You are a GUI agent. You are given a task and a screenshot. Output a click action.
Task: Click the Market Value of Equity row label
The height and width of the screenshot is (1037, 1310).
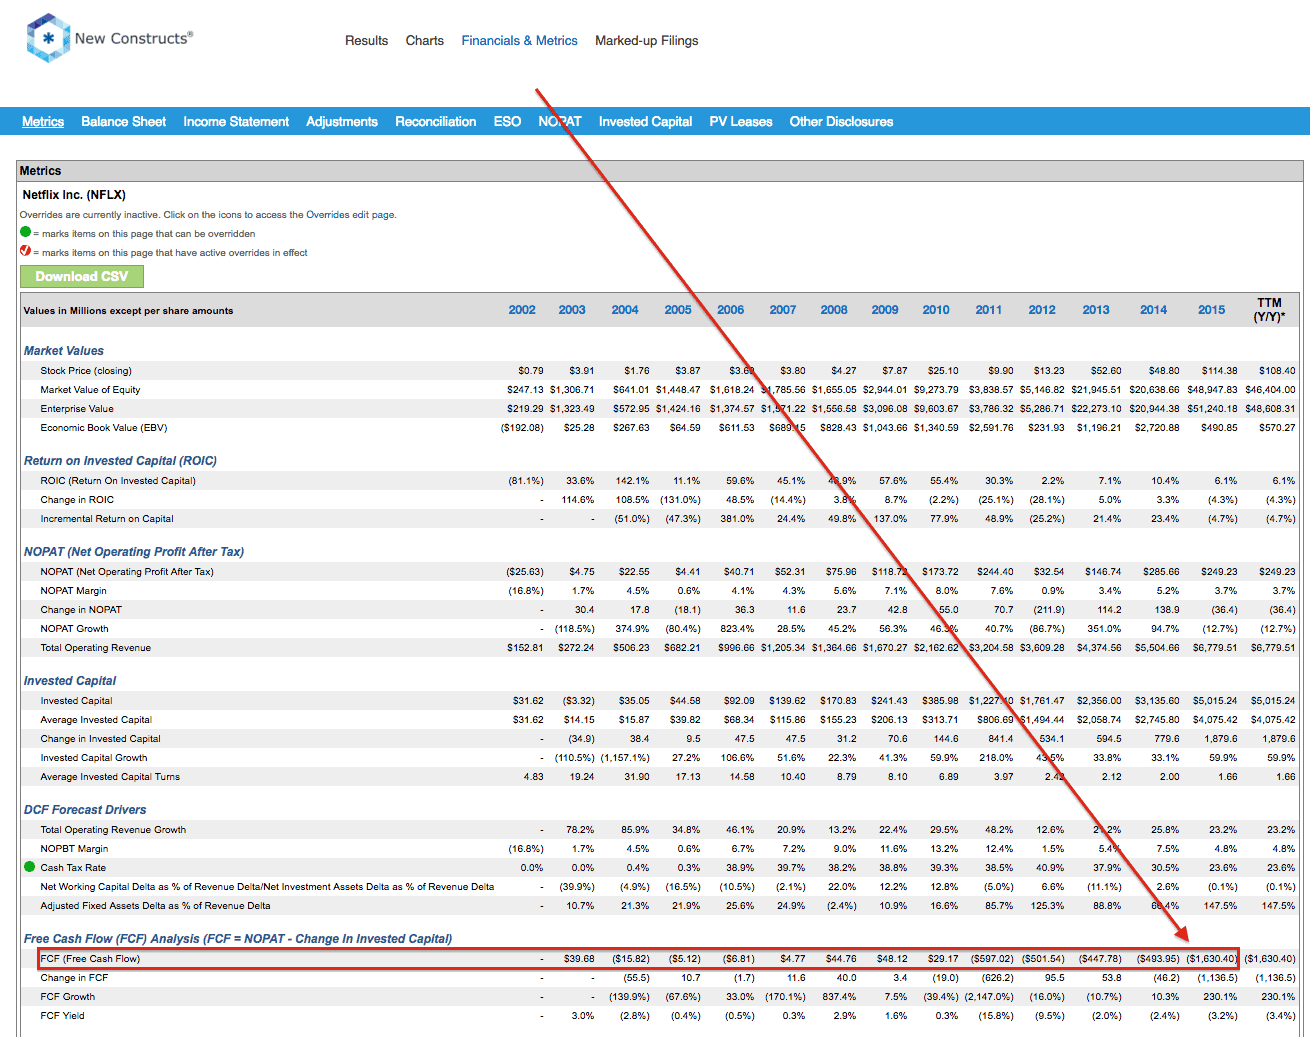tap(90, 390)
